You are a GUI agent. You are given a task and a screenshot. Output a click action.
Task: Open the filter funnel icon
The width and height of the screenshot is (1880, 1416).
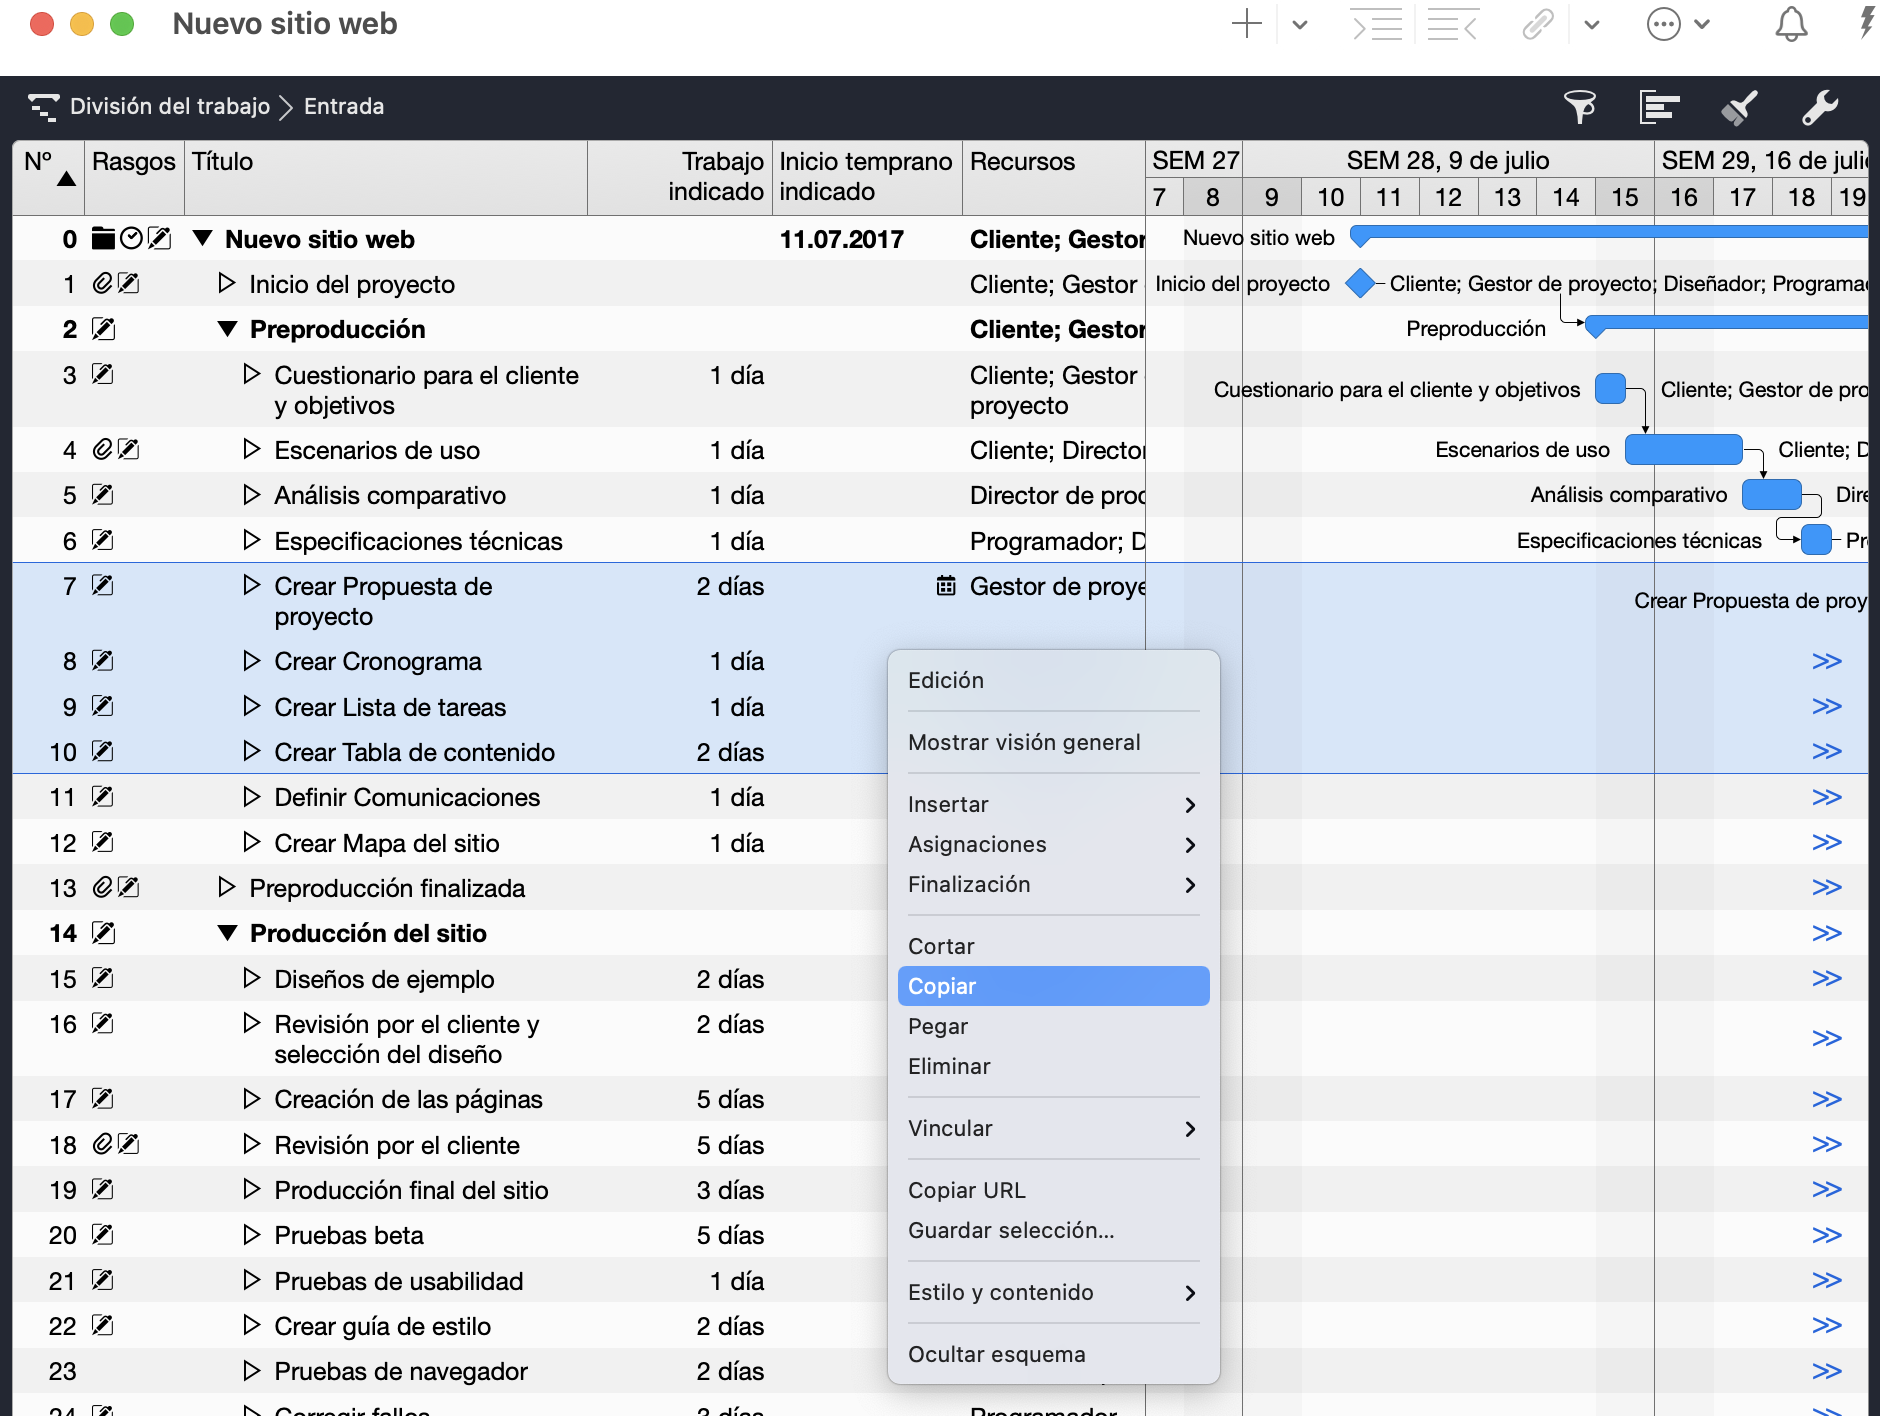click(x=1580, y=107)
